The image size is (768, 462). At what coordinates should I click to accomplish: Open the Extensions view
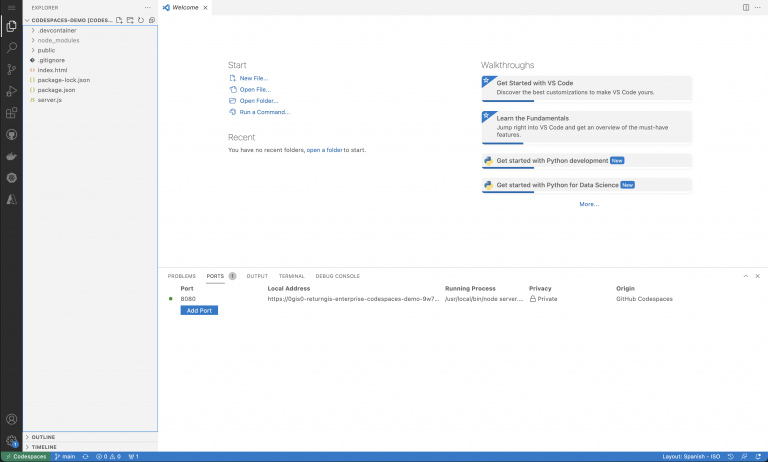coord(12,113)
